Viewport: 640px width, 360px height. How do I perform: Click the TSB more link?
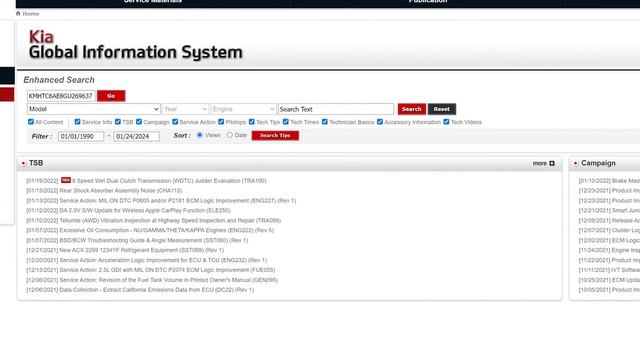(540, 163)
